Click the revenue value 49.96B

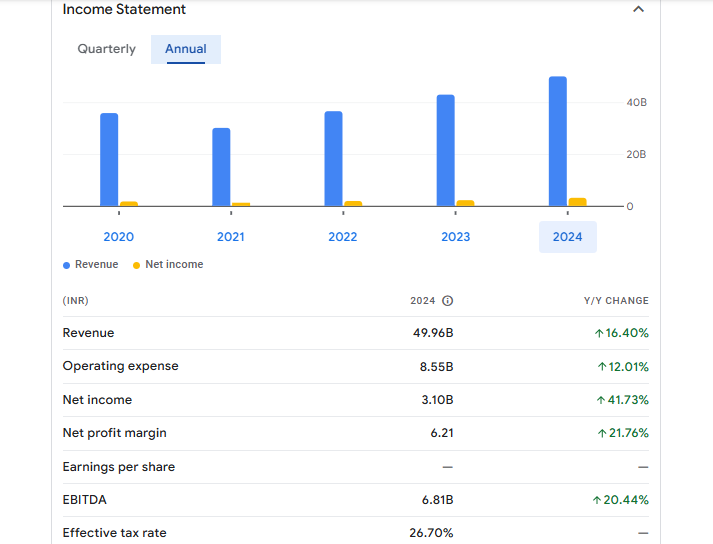tap(433, 333)
